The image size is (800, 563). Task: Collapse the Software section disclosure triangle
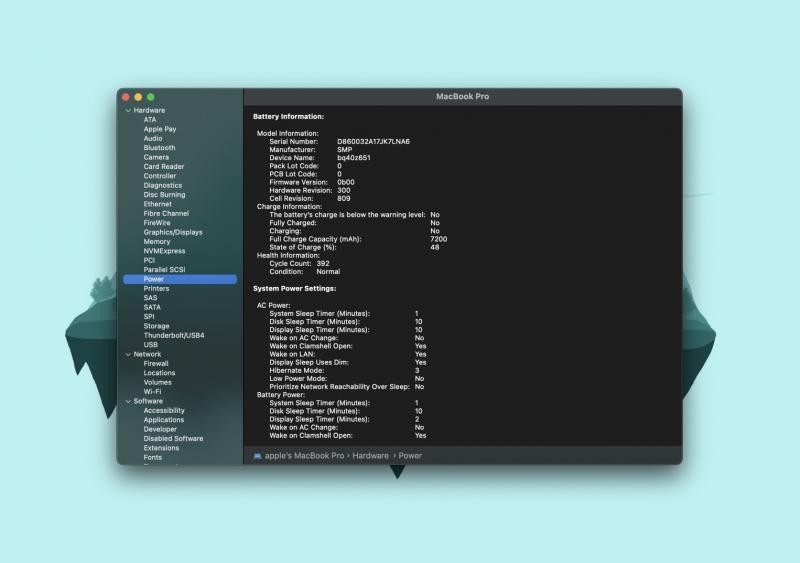point(128,401)
